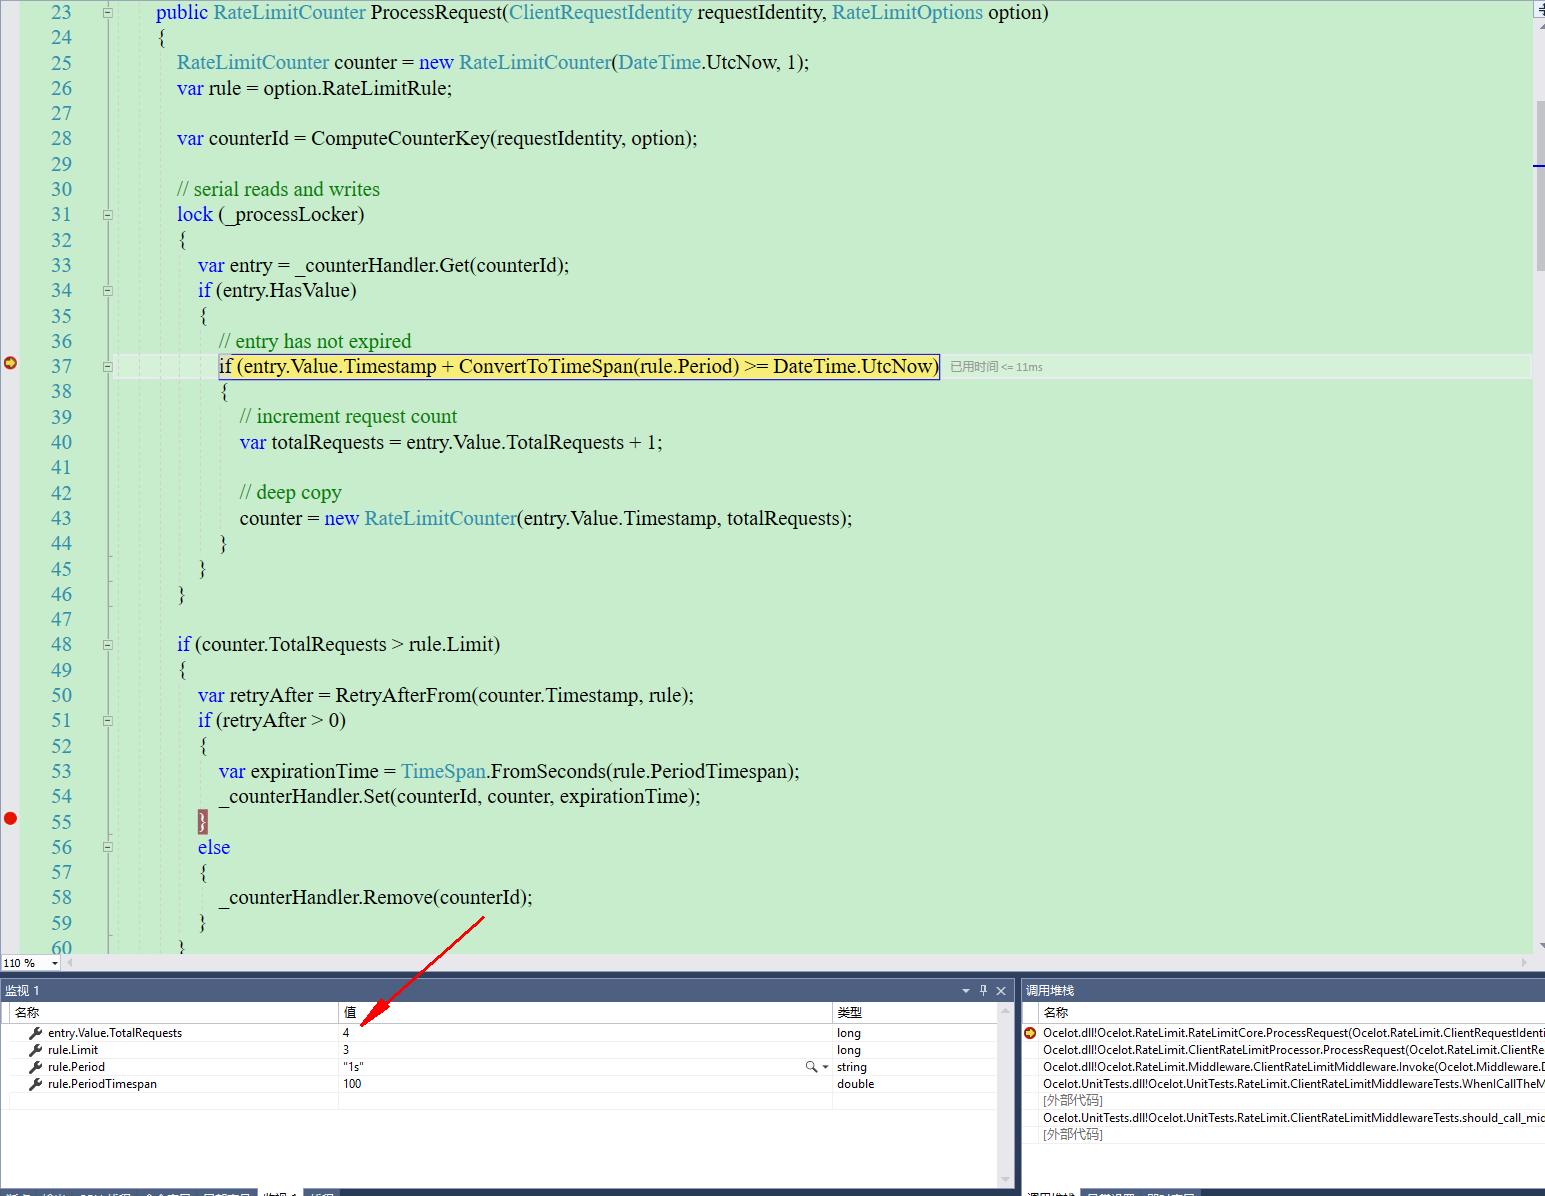The image size is (1545, 1196).
Task: Collapse the lock block outline at line 31
Action: pos(107,214)
